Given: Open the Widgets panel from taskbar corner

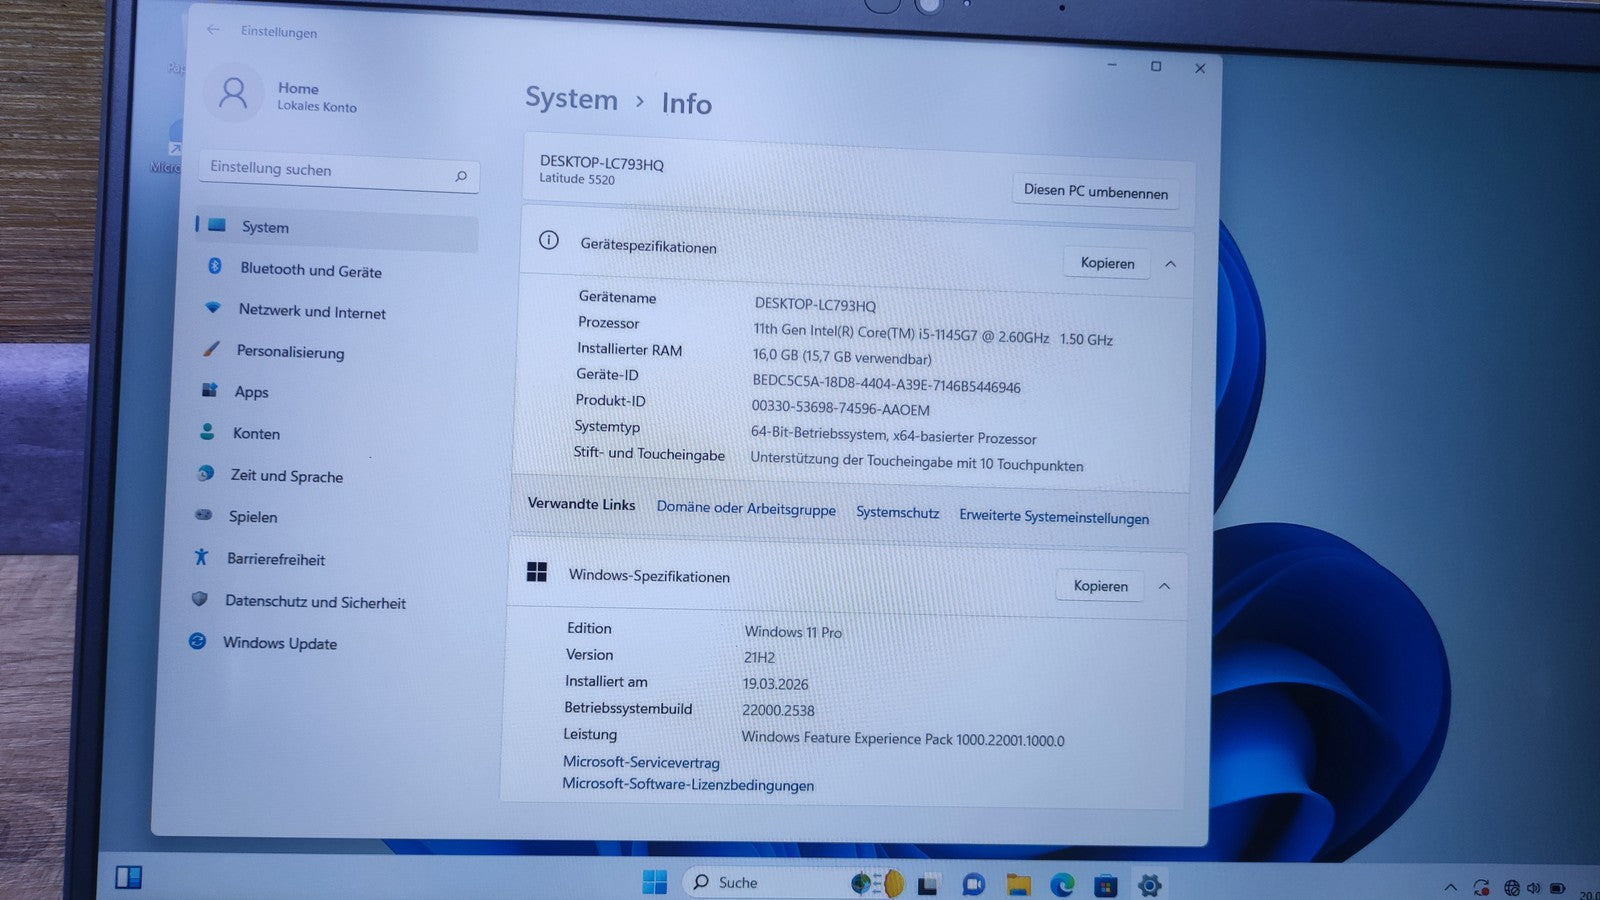Looking at the screenshot, I should (x=128, y=878).
